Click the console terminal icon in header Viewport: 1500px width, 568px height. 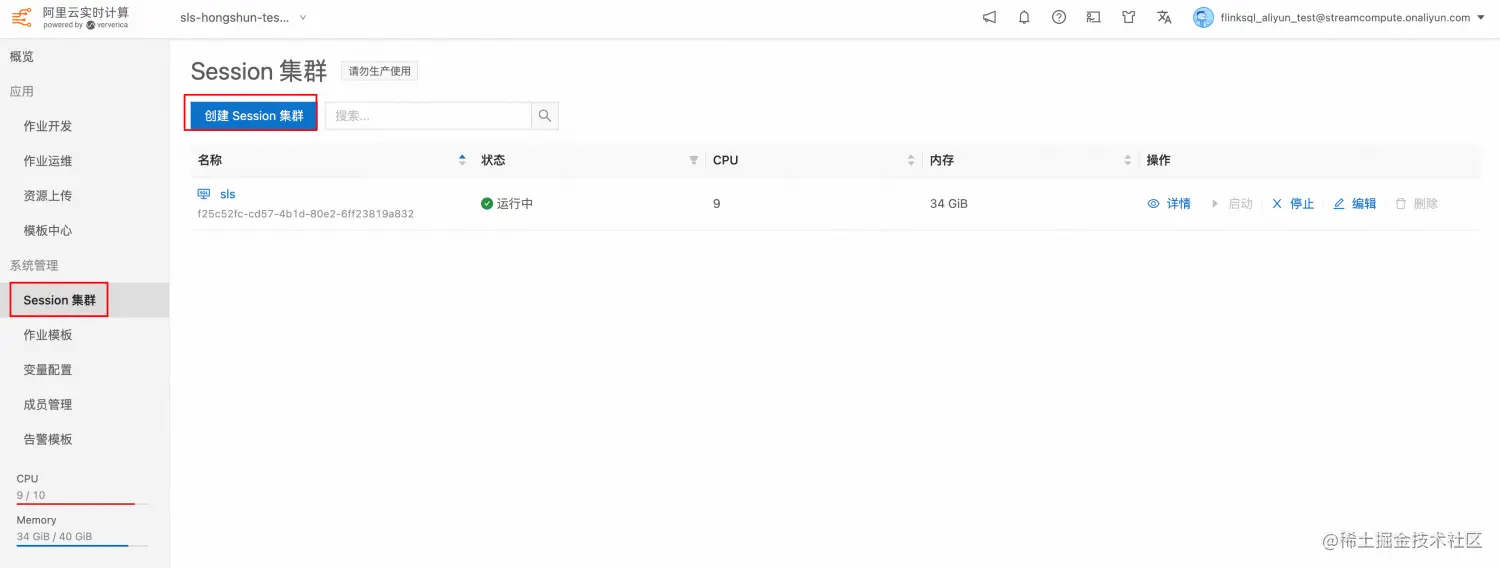point(1094,17)
